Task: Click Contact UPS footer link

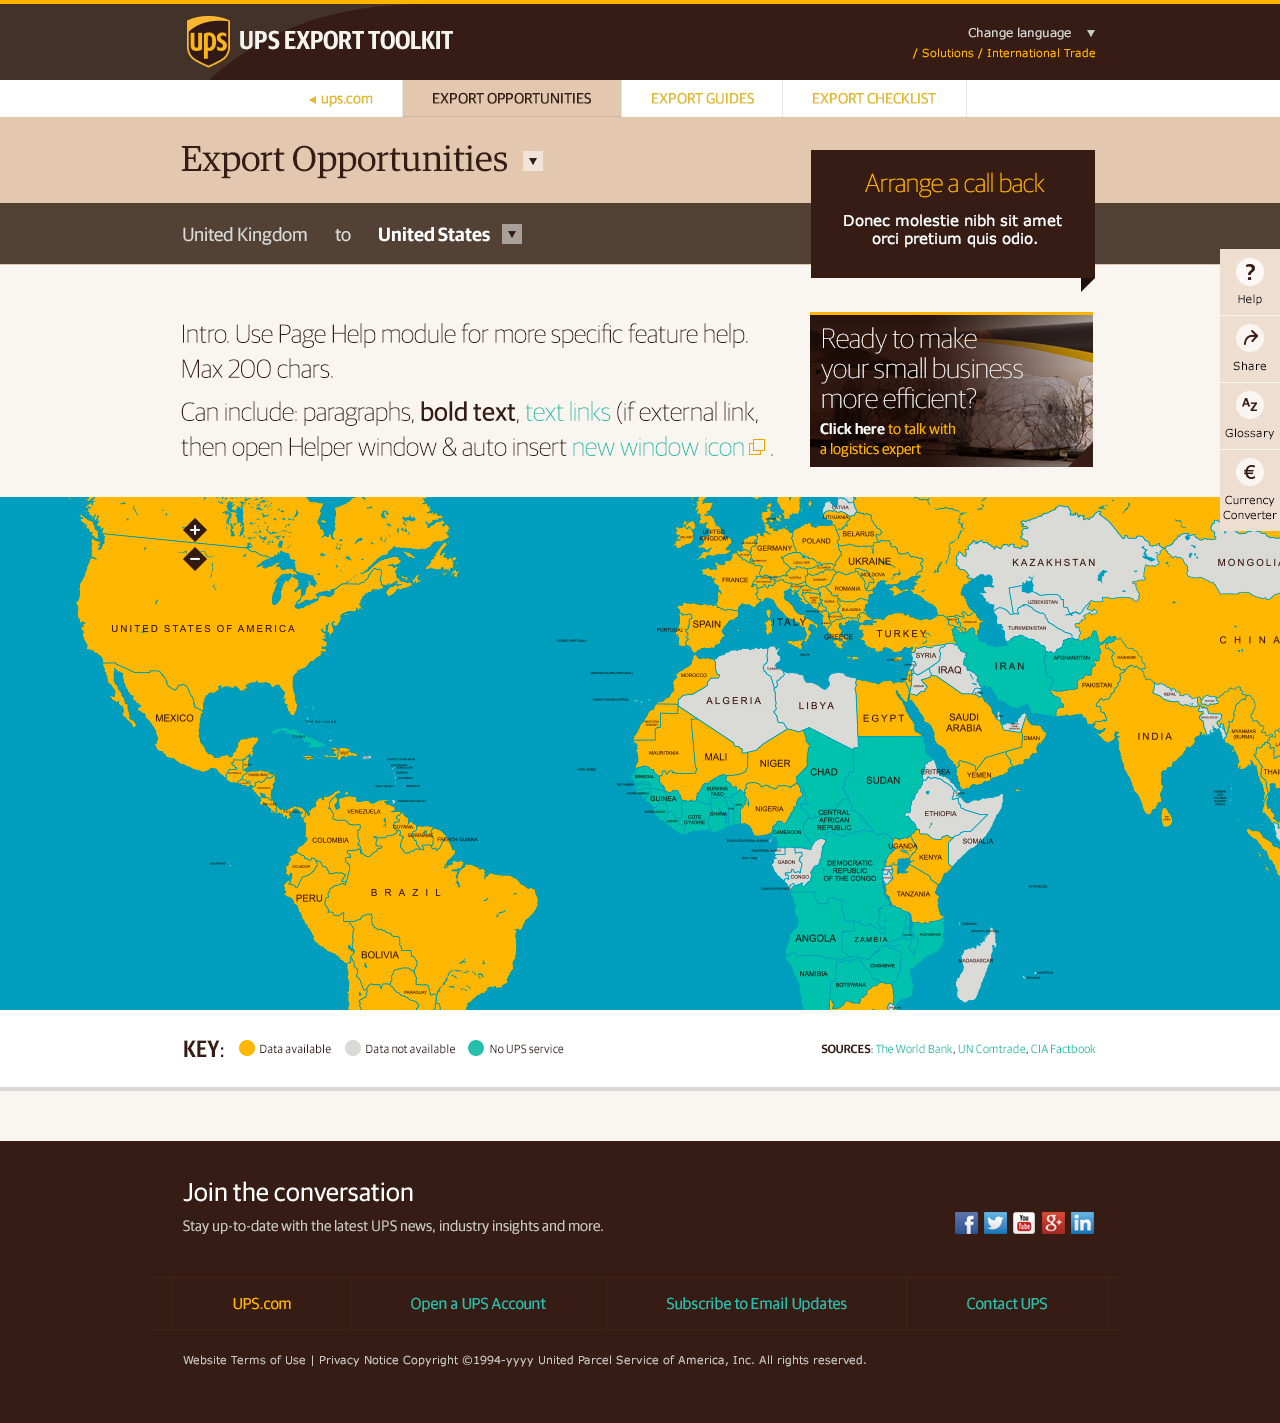Action: coord(1007,1304)
